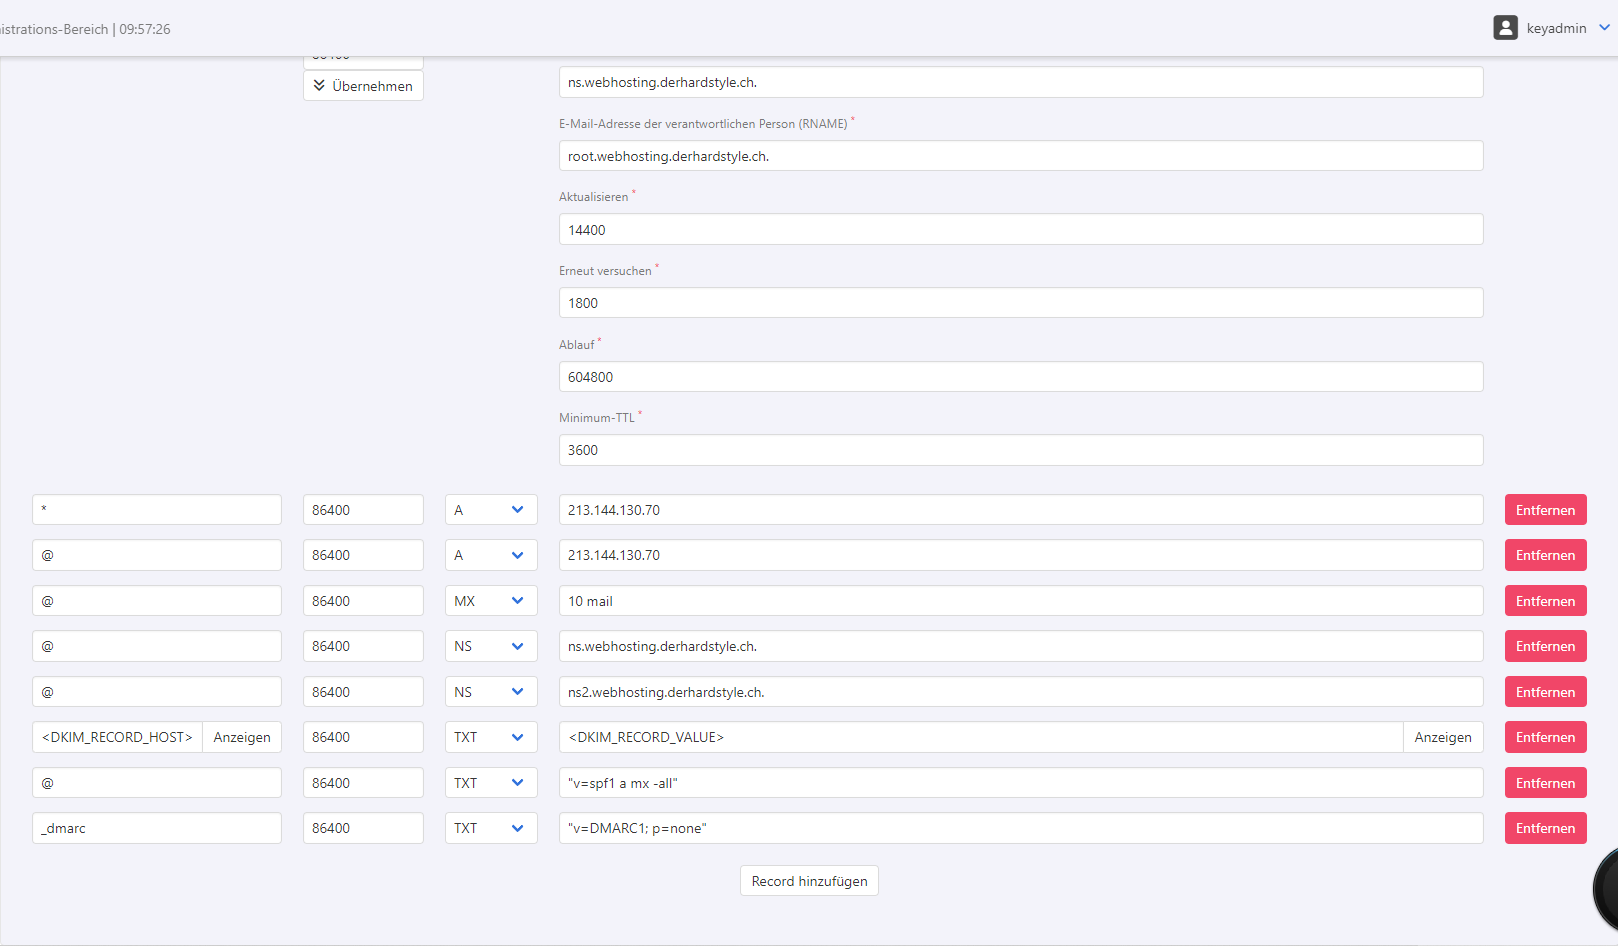The height and width of the screenshot is (946, 1618).
Task: Change type of ns2.webhosting NS record
Action: tap(490, 692)
